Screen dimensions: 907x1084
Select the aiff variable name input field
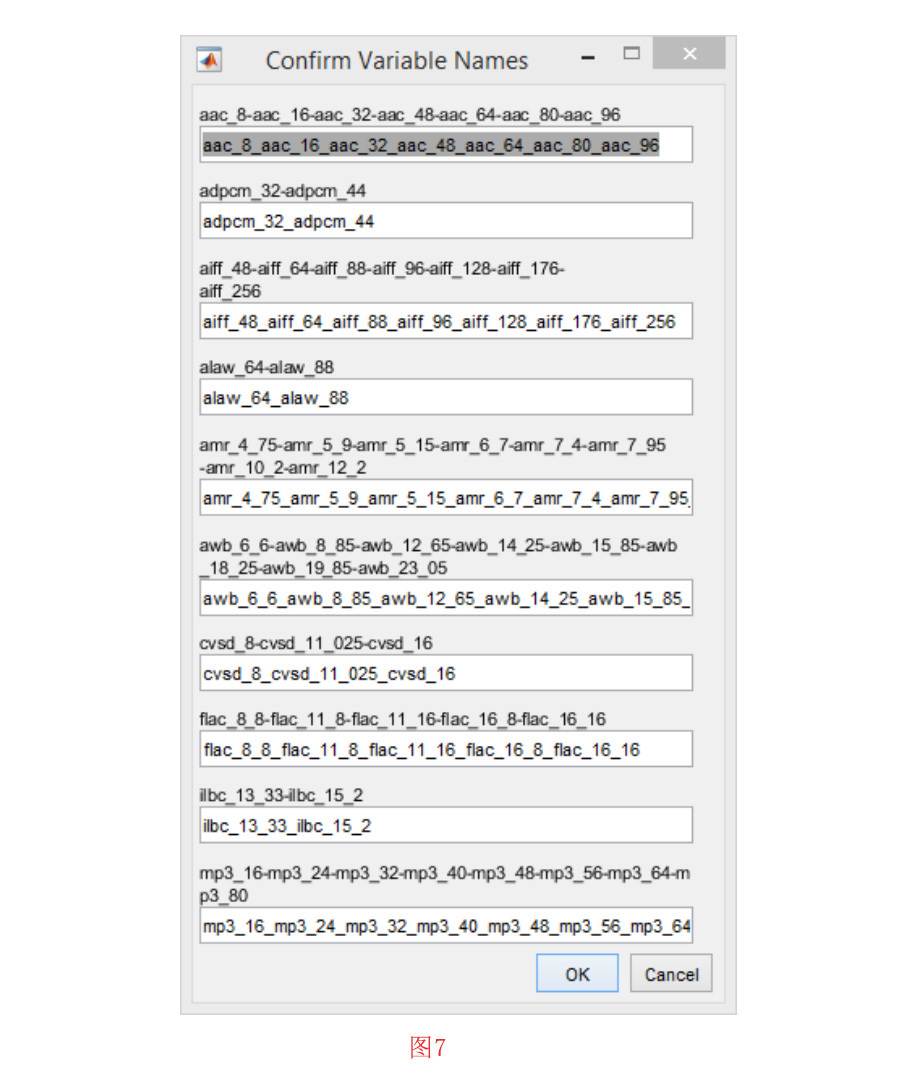(445, 322)
